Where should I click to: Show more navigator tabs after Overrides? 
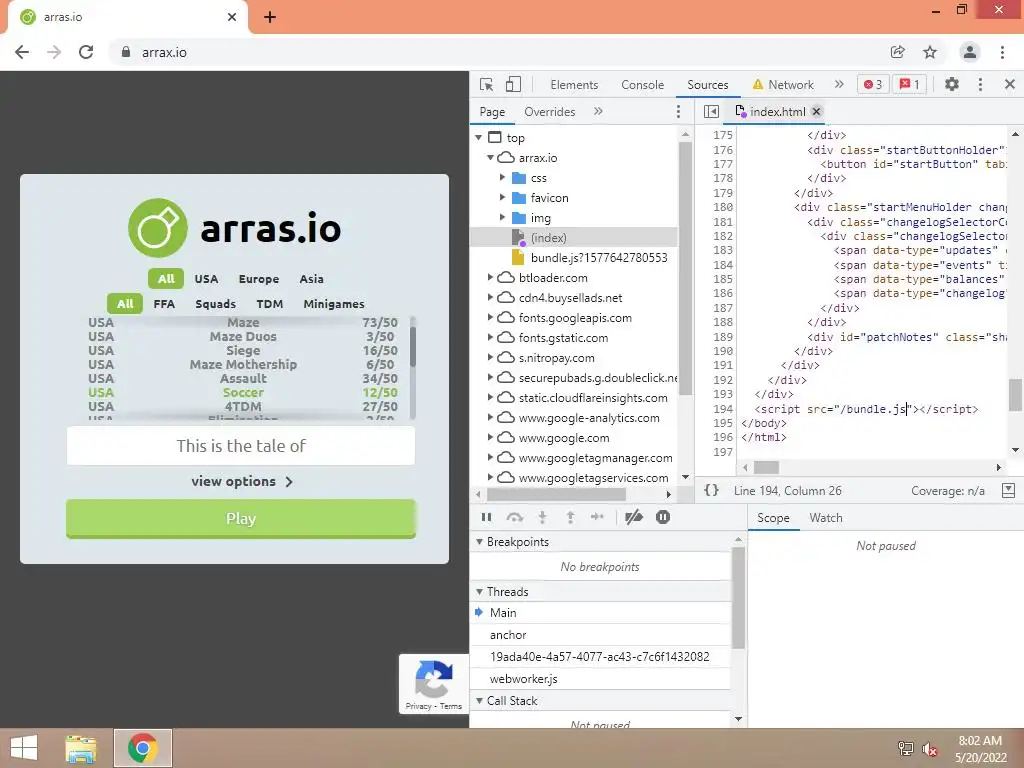pyautogui.click(x=598, y=112)
